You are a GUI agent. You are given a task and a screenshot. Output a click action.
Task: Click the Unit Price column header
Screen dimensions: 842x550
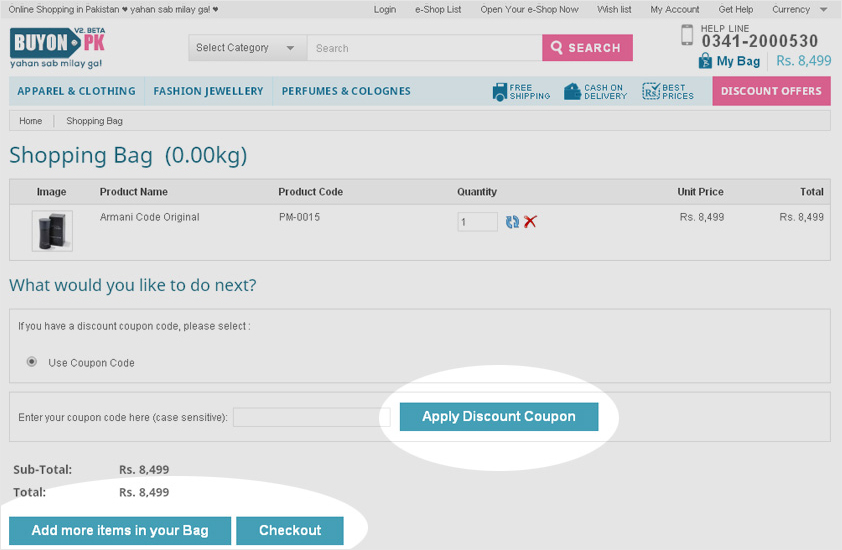click(x=700, y=192)
